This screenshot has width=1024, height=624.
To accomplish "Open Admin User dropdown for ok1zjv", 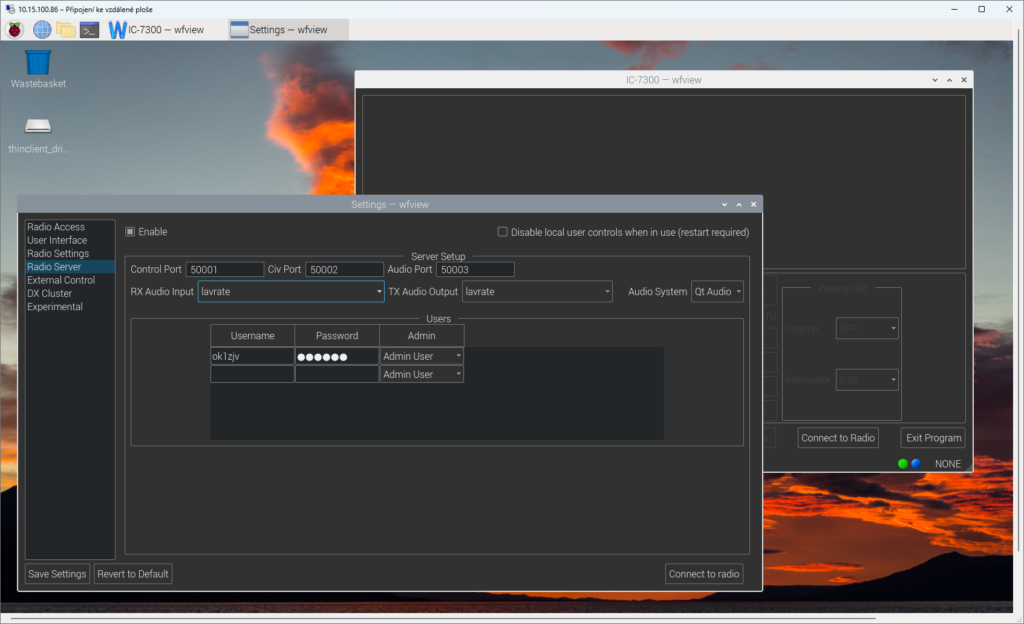I will coord(421,356).
